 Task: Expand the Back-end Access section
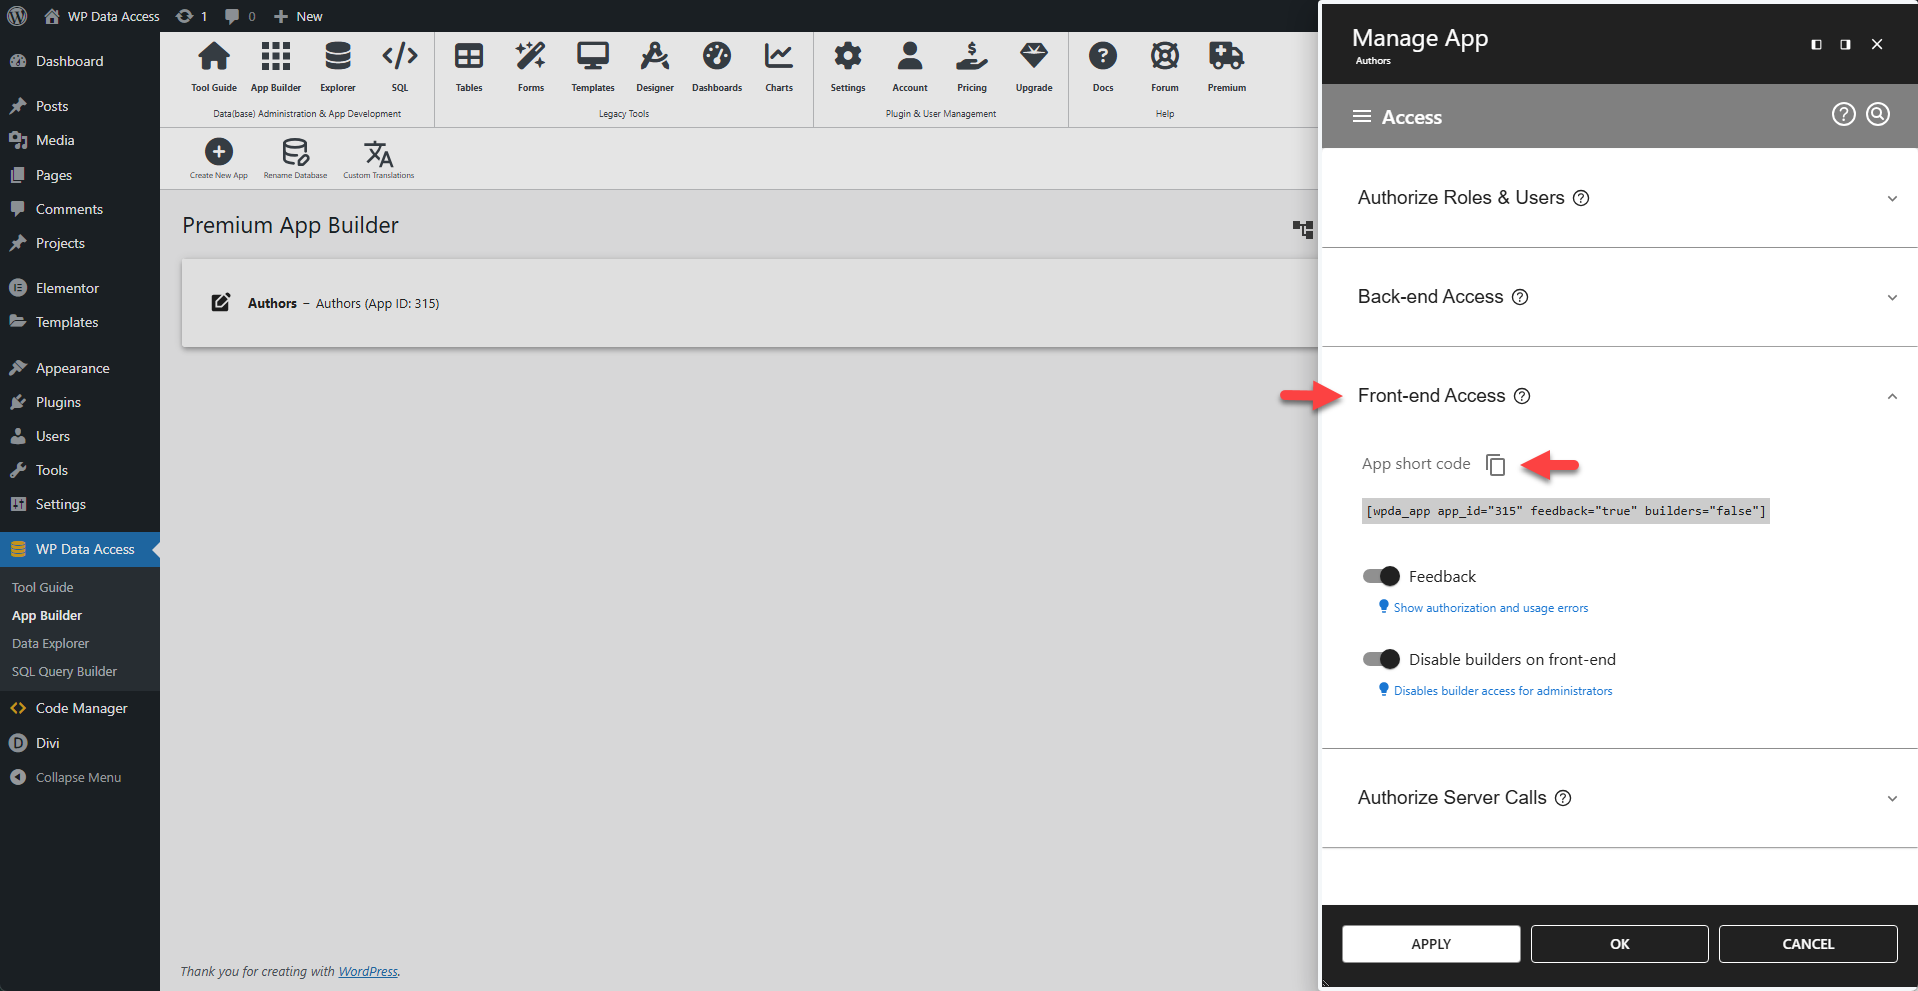tap(1891, 297)
